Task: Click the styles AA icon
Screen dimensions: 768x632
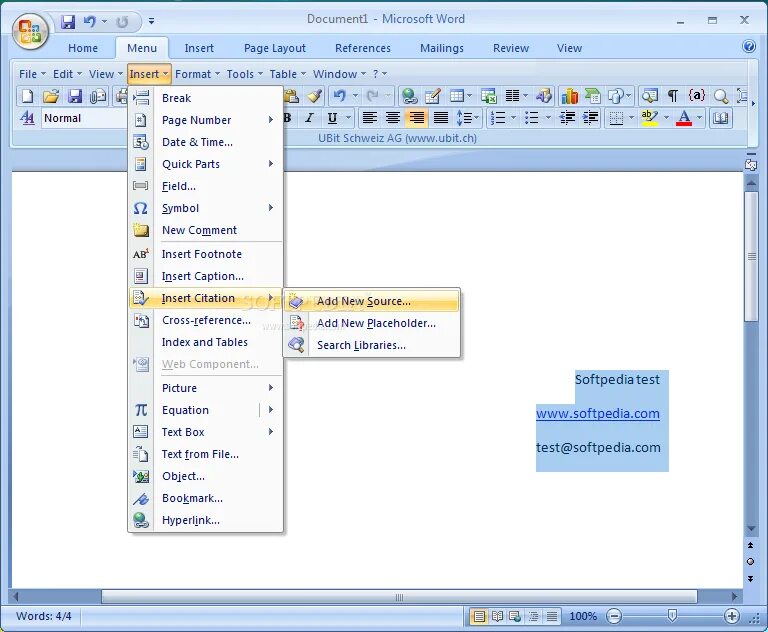Action: point(27,118)
